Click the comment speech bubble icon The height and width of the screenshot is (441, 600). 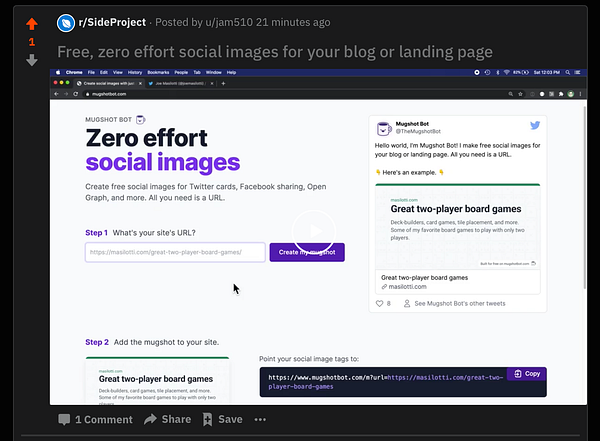click(x=64, y=420)
